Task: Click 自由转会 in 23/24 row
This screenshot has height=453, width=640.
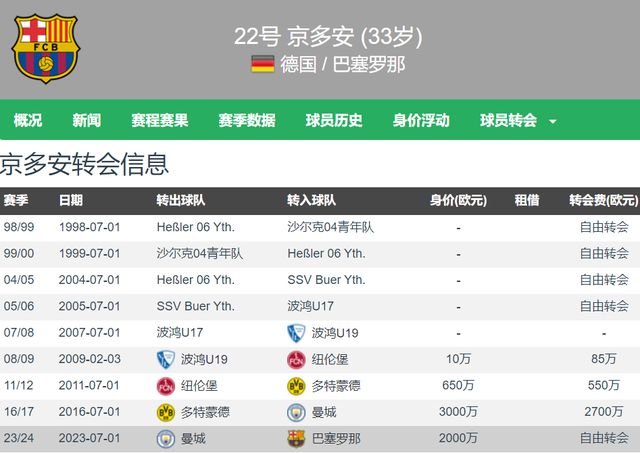Action: click(604, 438)
